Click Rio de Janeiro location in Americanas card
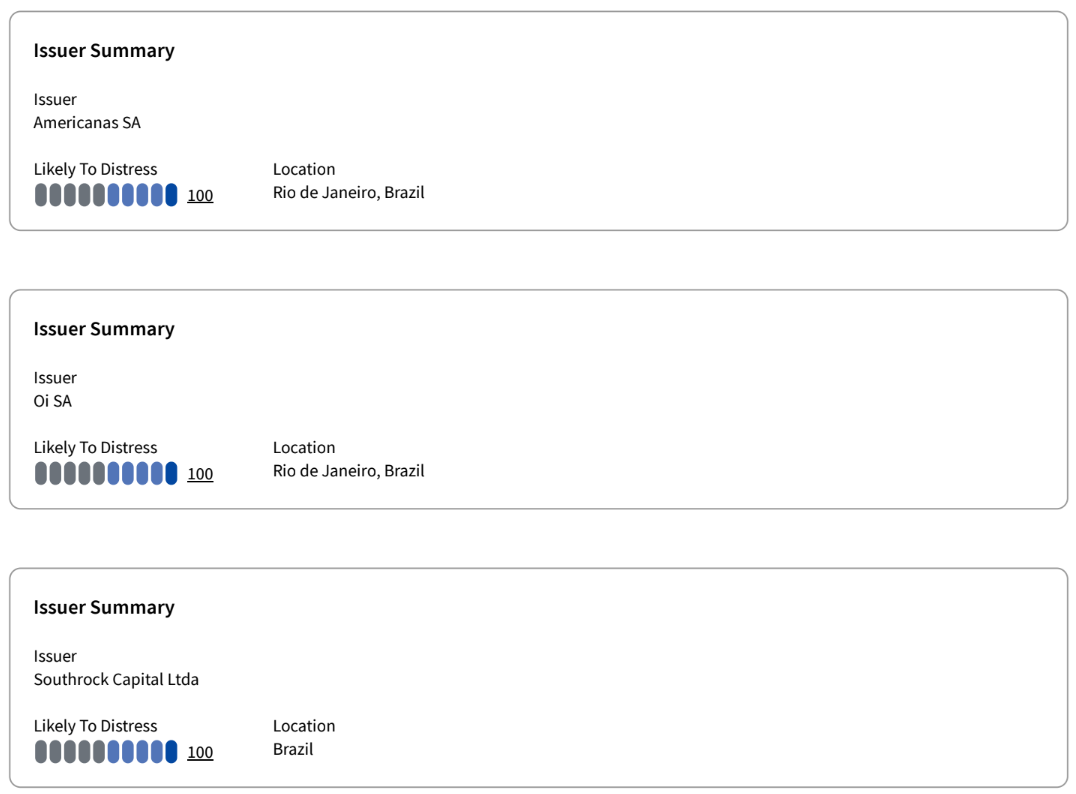1076x794 pixels. click(x=348, y=192)
